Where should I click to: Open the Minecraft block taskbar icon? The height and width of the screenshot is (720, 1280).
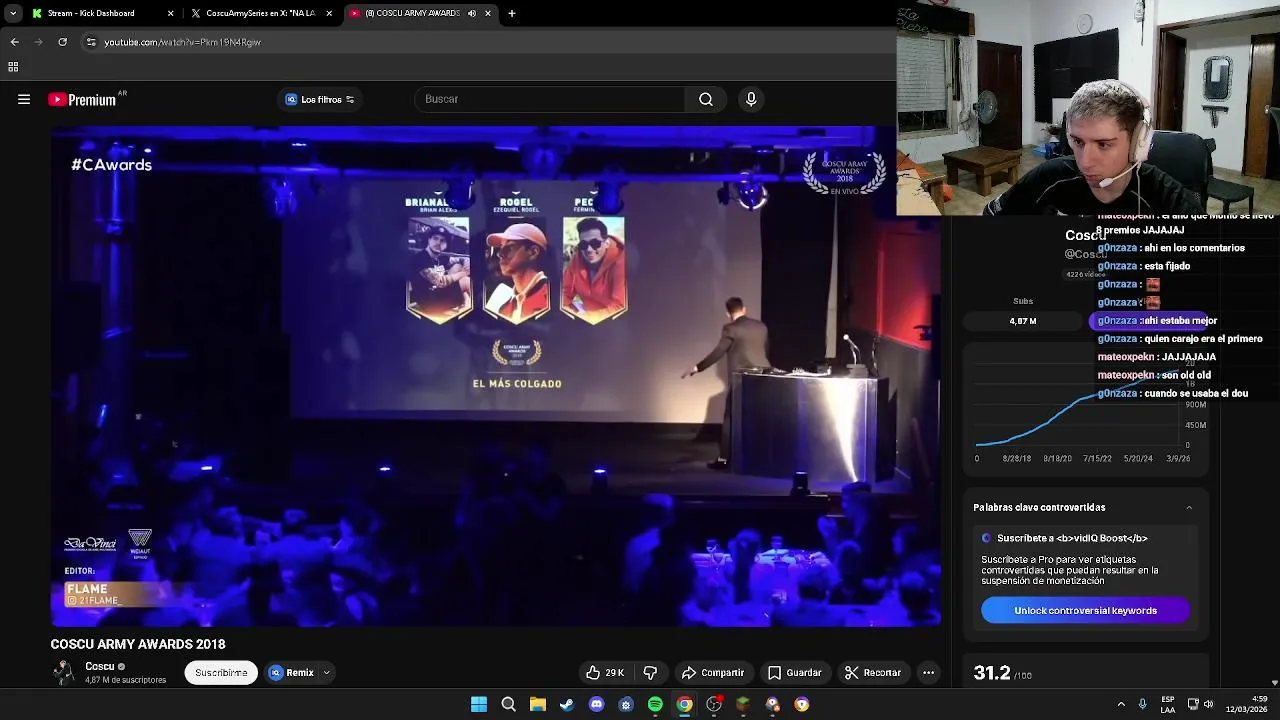pos(743,704)
